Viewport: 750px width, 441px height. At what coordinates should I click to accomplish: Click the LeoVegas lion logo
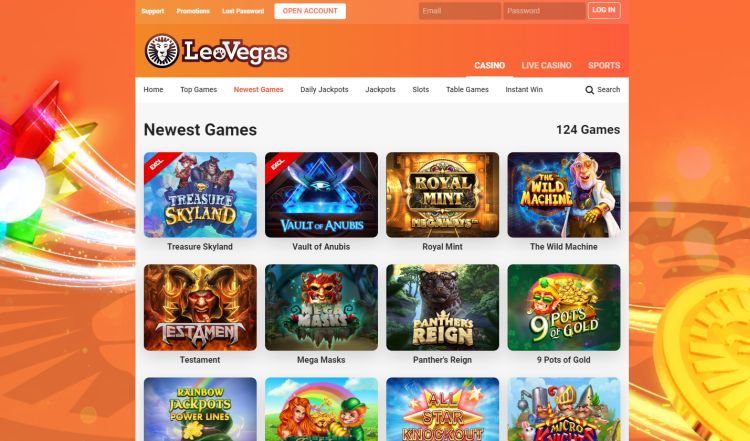(x=162, y=51)
